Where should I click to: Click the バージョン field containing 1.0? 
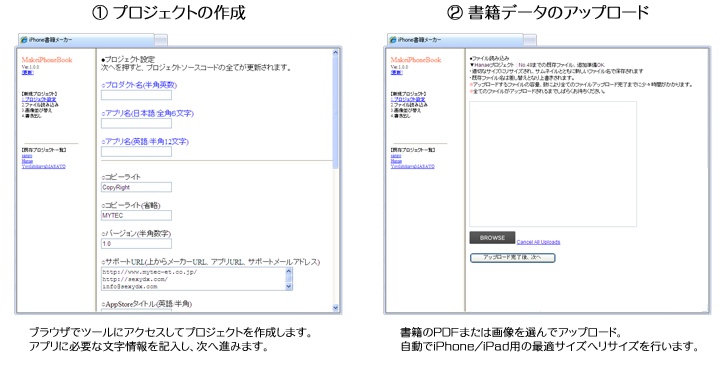click(137, 243)
